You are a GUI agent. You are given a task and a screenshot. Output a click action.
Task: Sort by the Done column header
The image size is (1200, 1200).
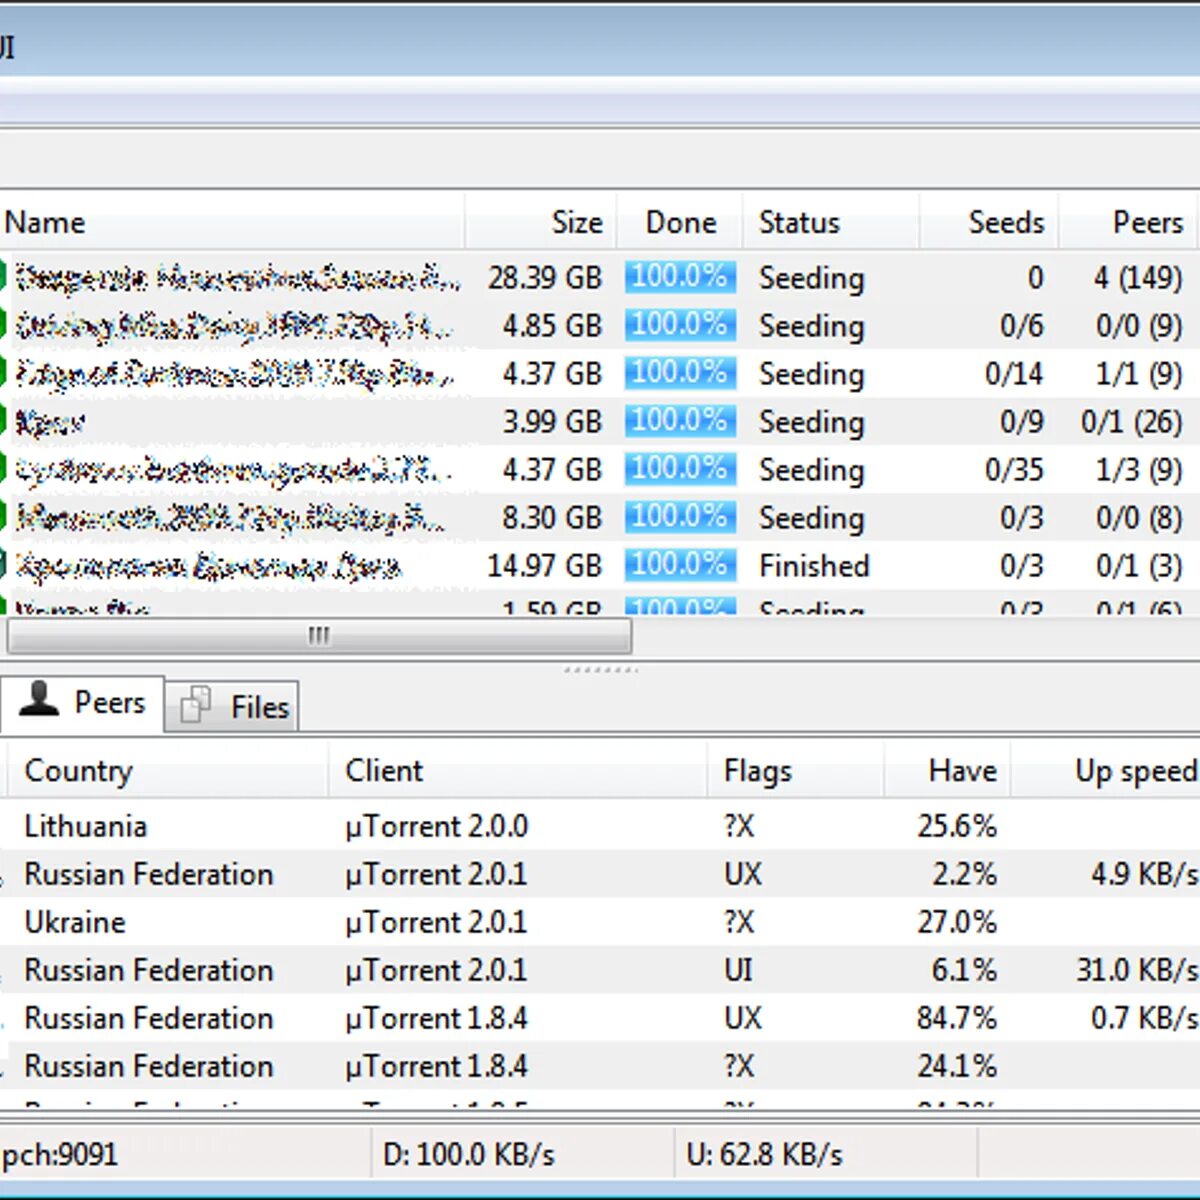point(680,222)
